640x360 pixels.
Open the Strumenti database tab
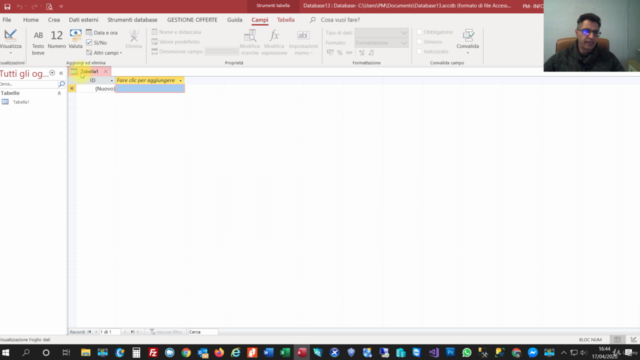(132, 20)
